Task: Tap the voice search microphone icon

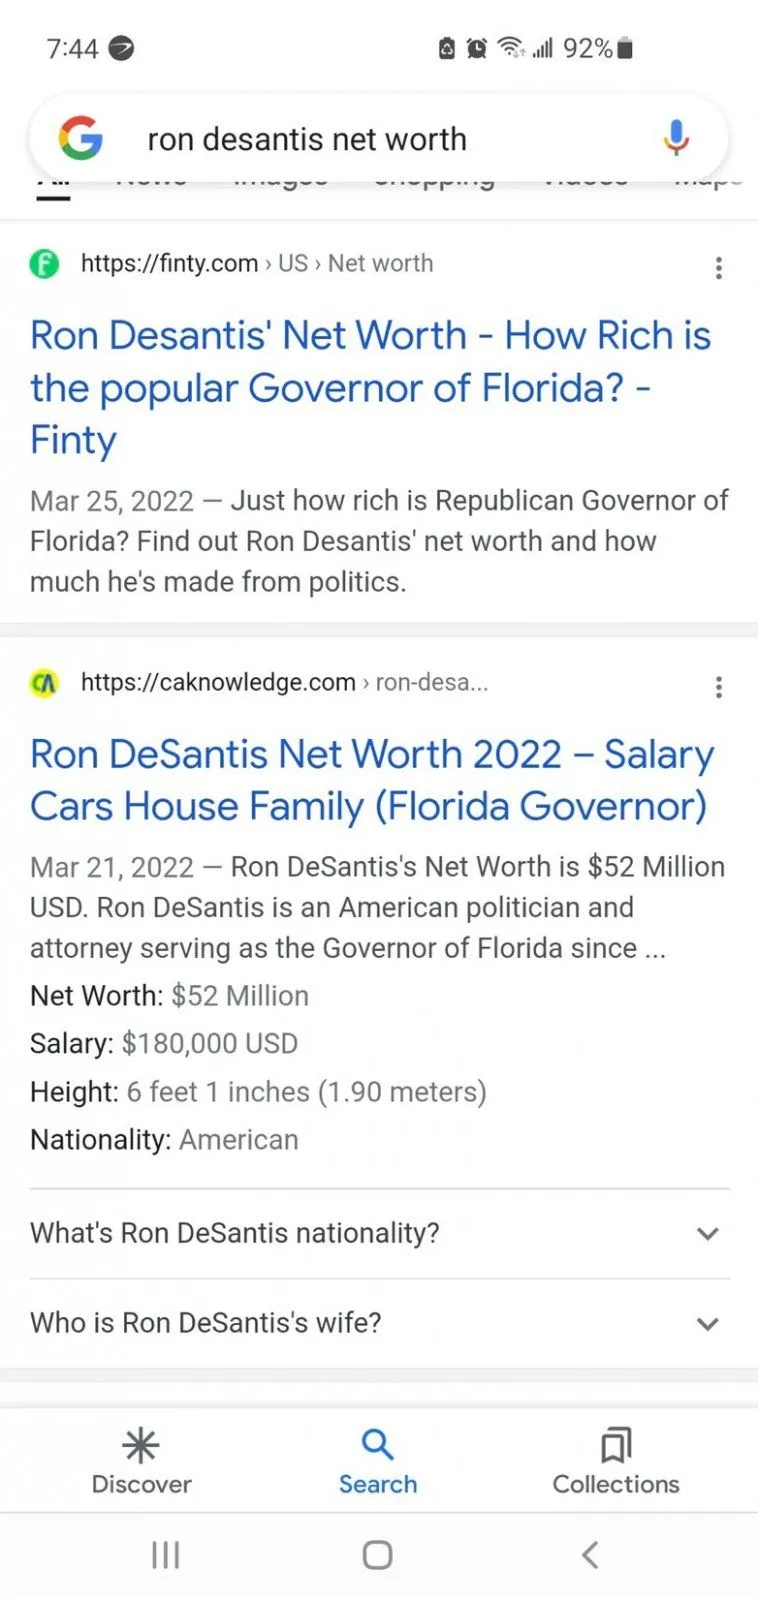Action: 676,138
